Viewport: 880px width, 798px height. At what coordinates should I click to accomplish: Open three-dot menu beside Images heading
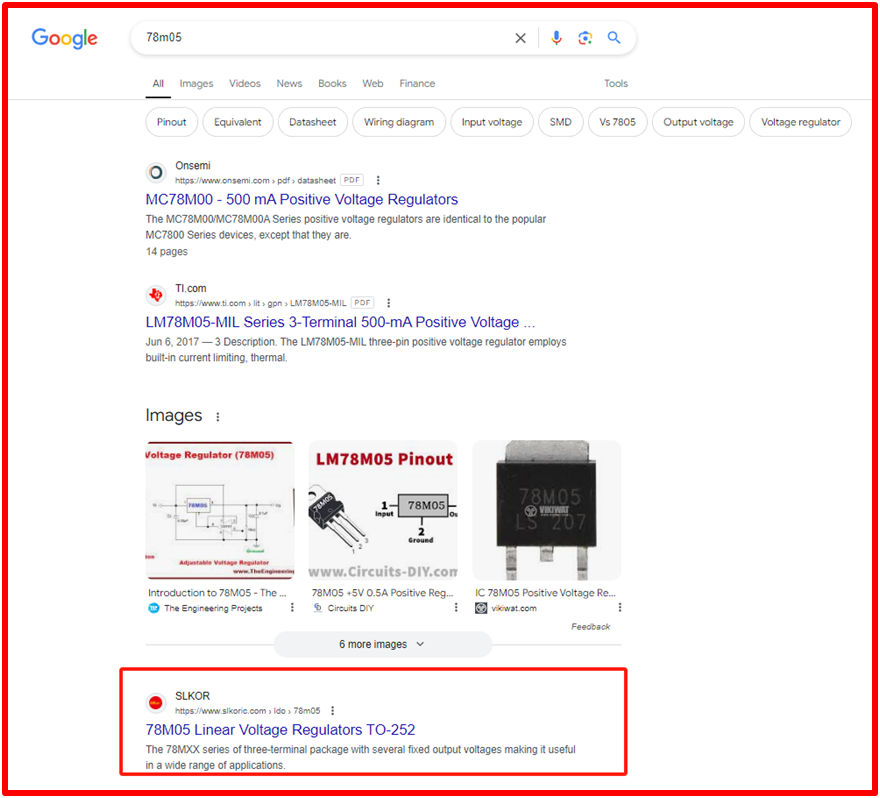click(218, 417)
